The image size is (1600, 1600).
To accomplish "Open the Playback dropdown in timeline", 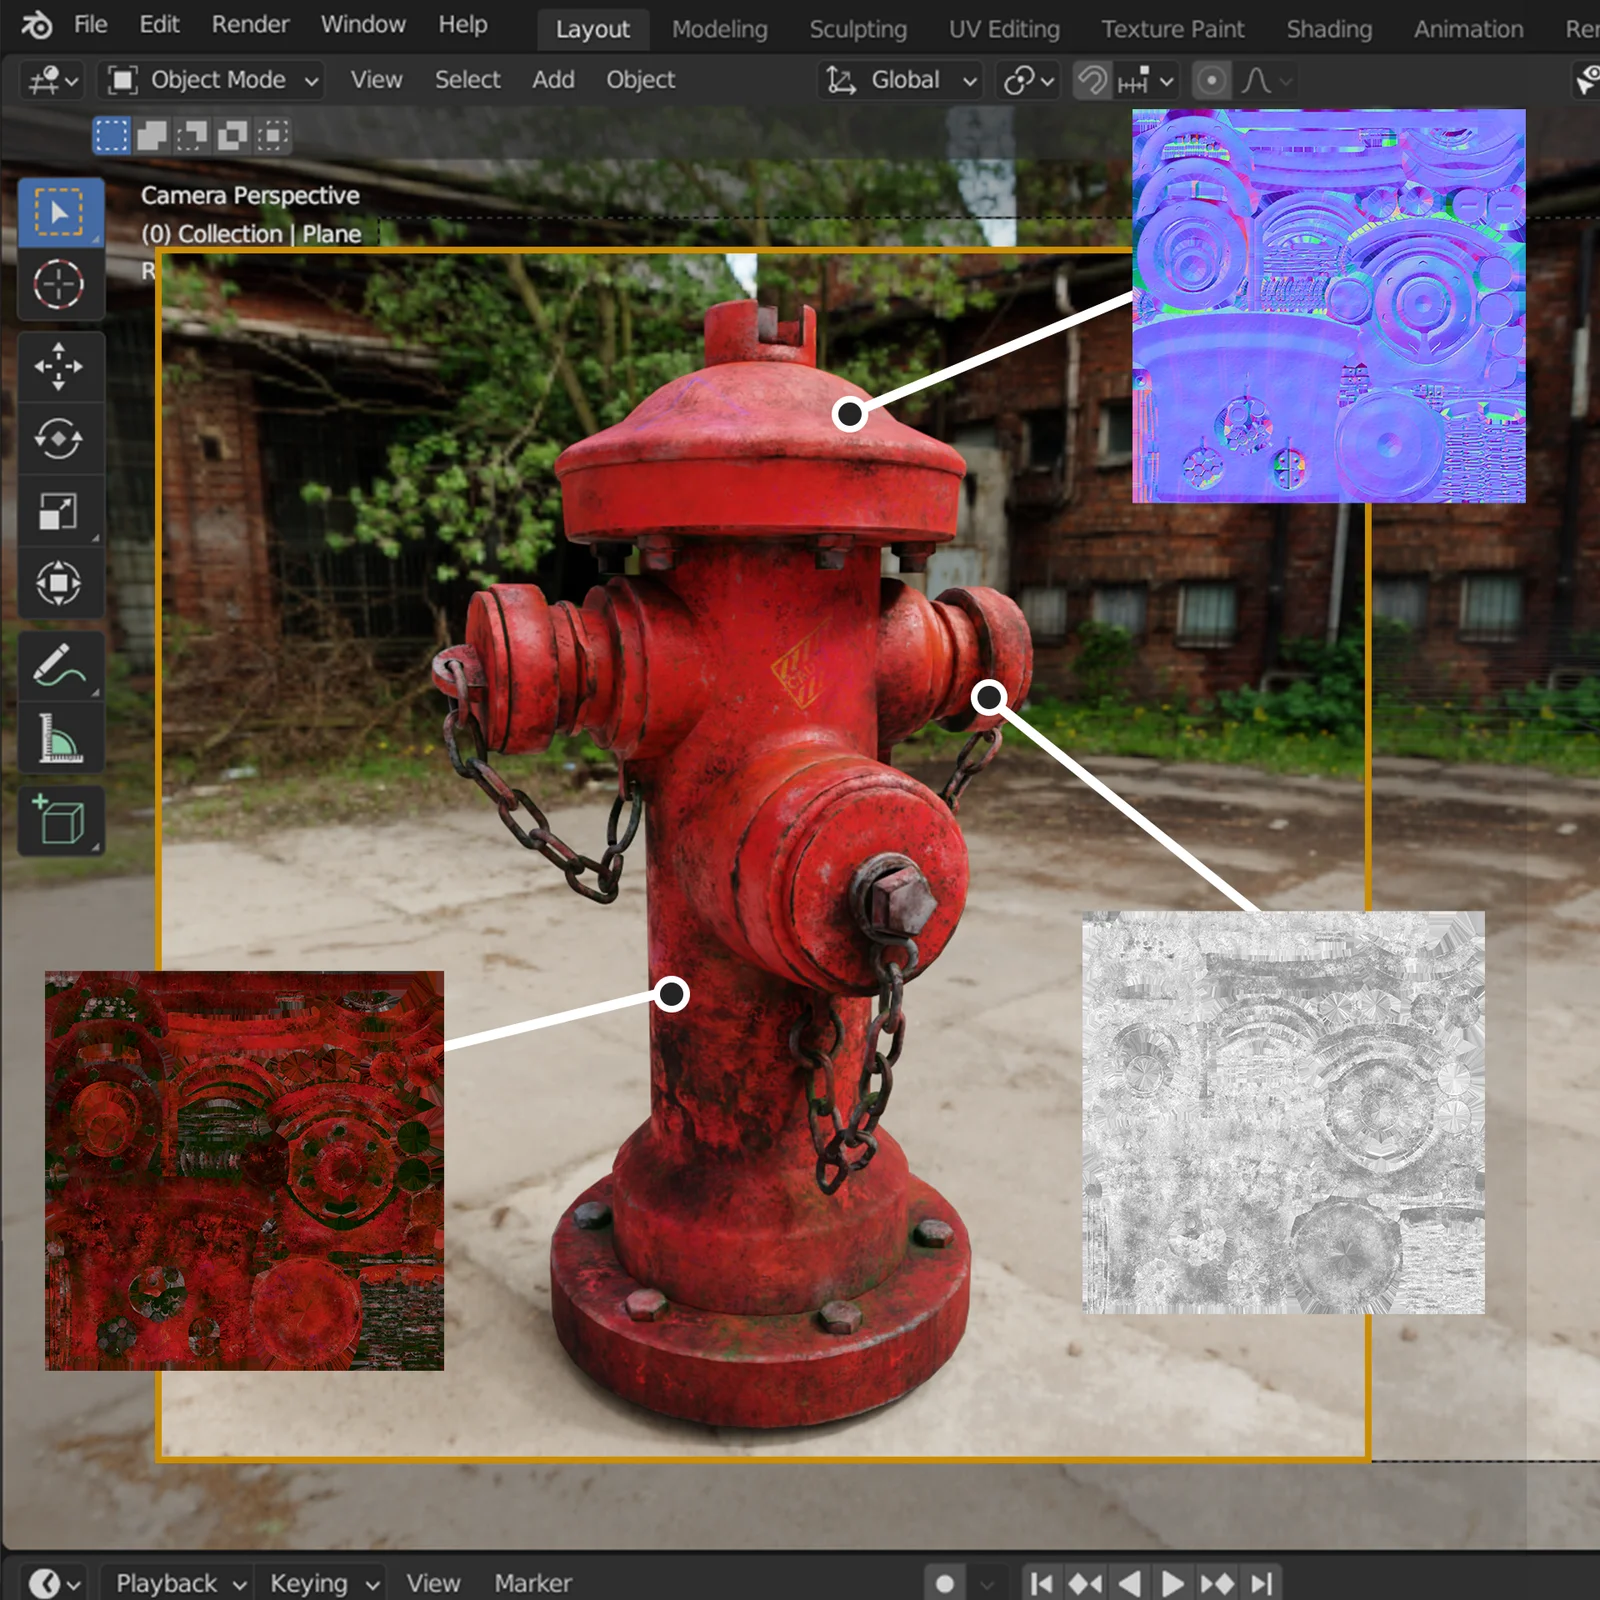I will click(179, 1583).
